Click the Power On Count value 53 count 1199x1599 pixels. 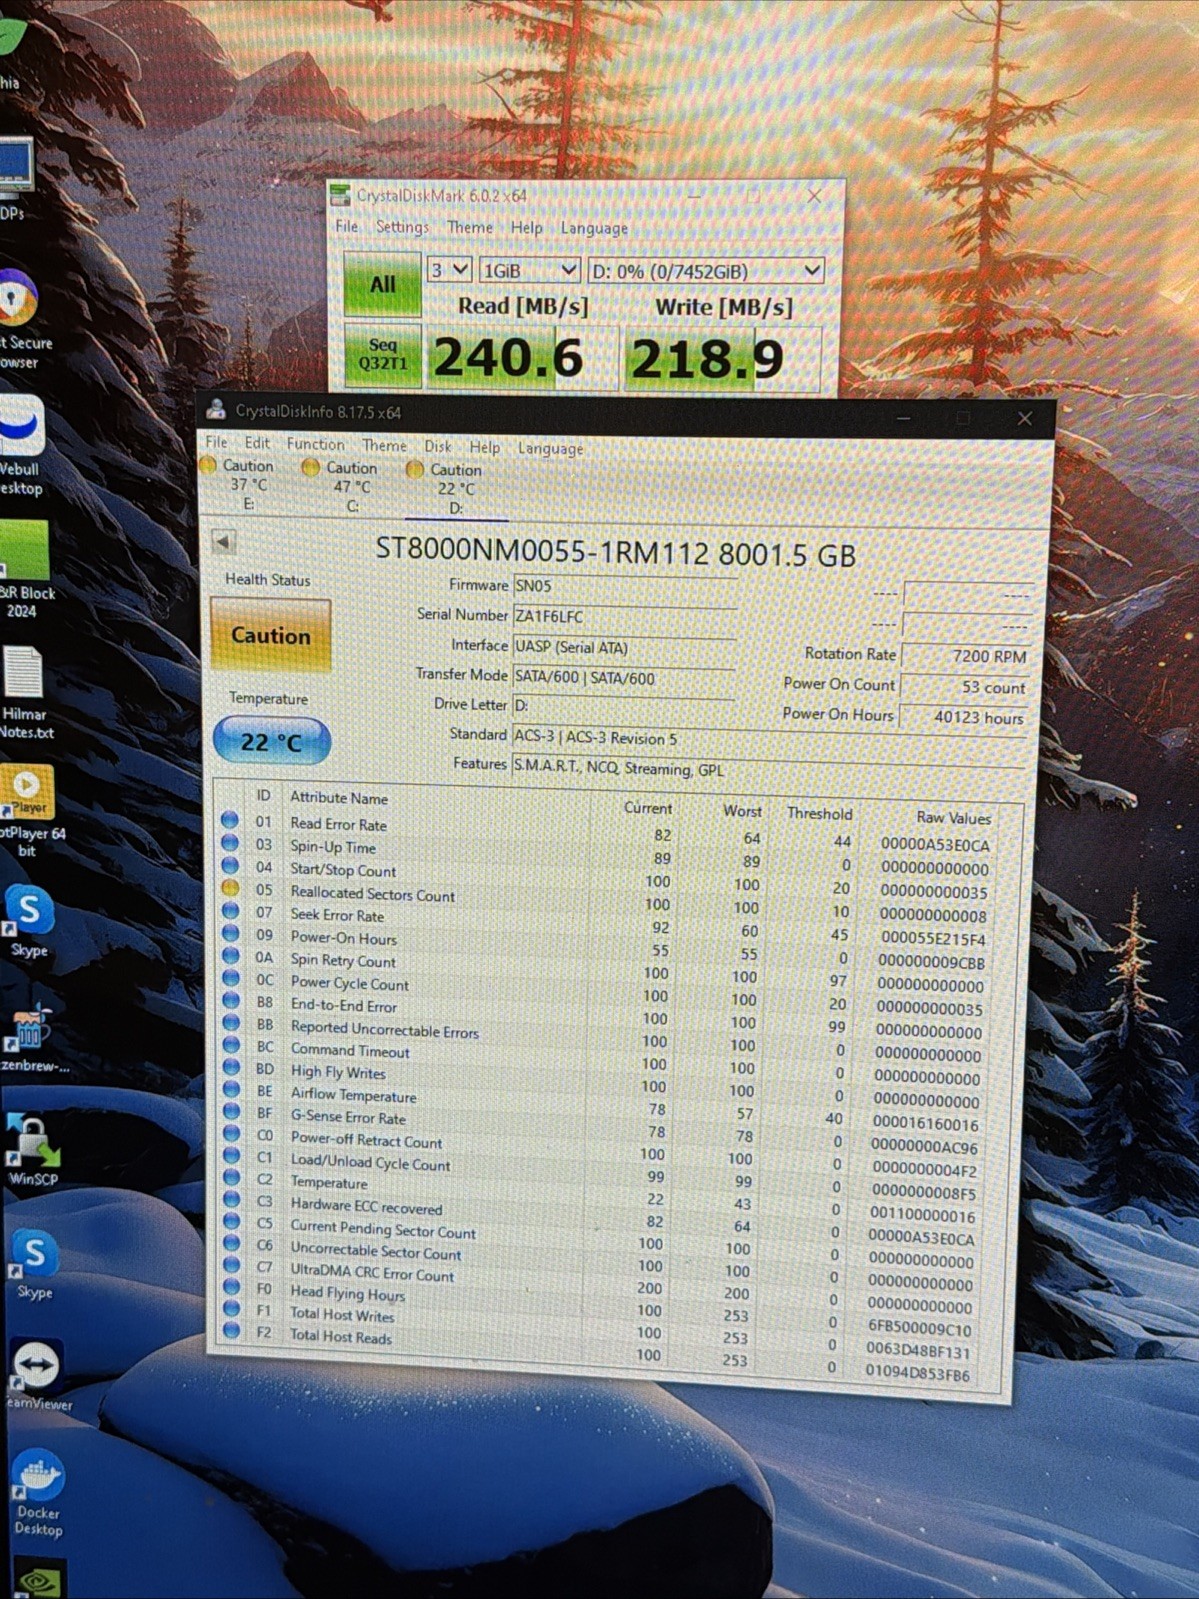click(x=964, y=687)
